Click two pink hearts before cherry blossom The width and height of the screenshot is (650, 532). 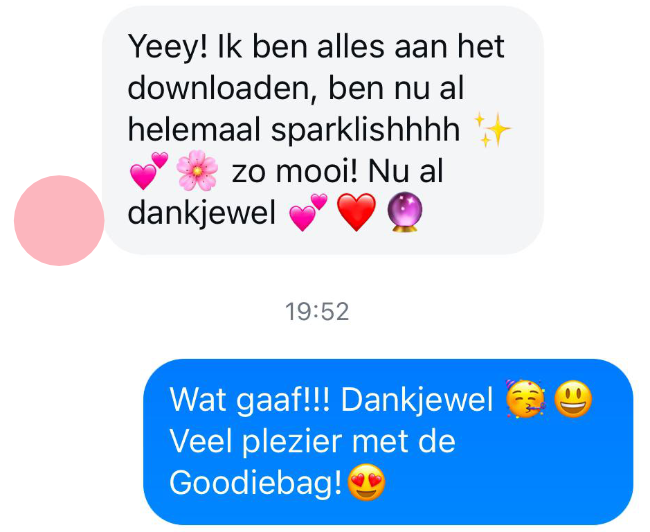click(149, 170)
